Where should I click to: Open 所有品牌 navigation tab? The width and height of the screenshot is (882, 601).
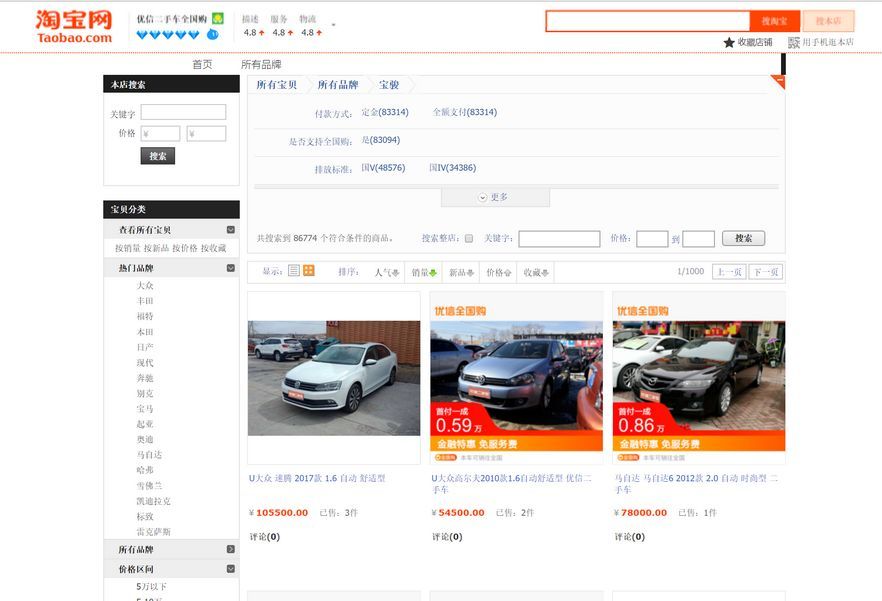pyautogui.click(x=261, y=64)
